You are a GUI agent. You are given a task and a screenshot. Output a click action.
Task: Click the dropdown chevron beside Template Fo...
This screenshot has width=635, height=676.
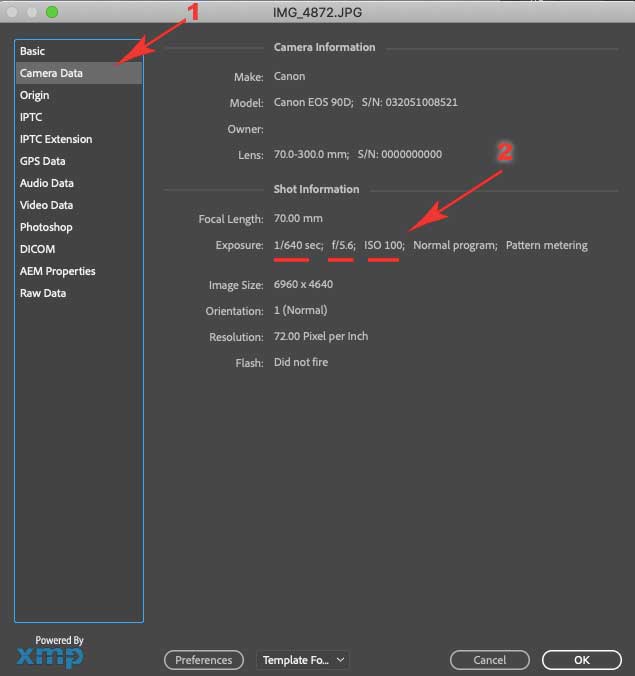[340, 660]
